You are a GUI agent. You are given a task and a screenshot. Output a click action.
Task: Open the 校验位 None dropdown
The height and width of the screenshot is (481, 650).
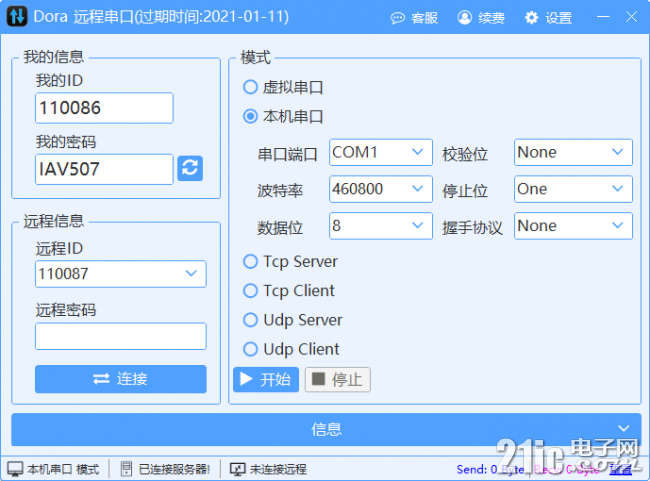[x=573, y=152]
